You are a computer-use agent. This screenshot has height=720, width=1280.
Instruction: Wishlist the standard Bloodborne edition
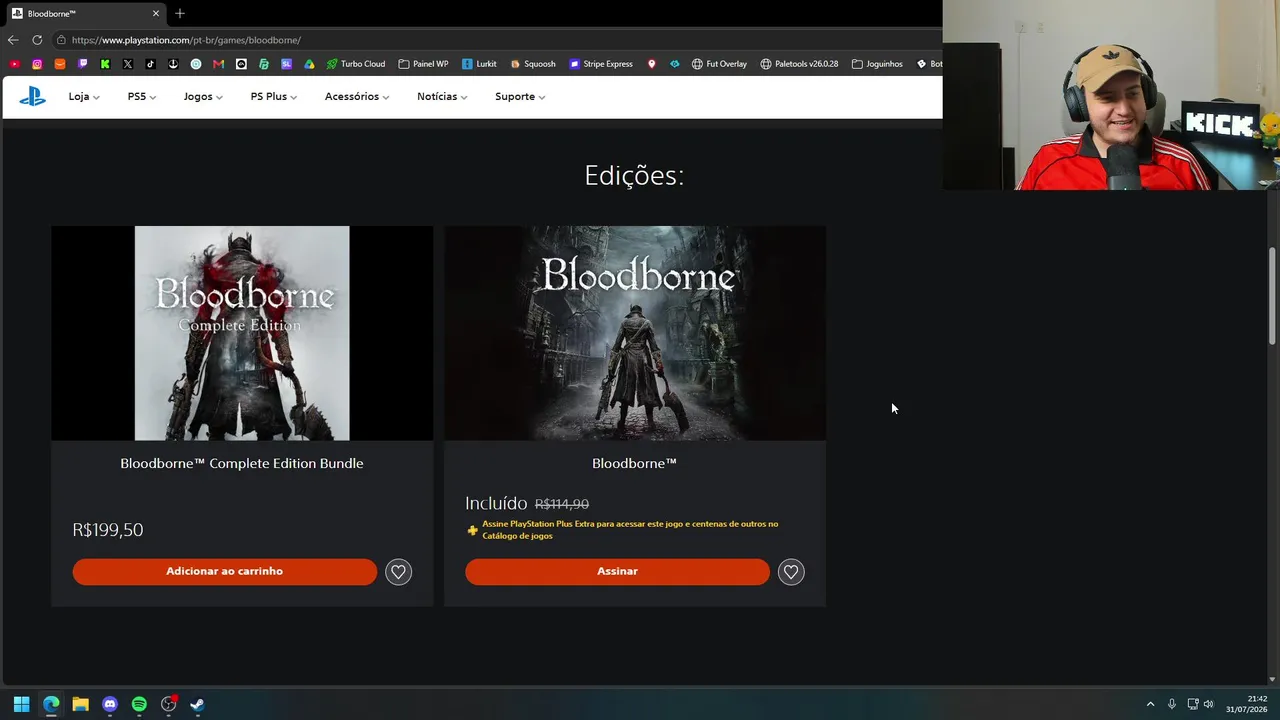point(791,572)
